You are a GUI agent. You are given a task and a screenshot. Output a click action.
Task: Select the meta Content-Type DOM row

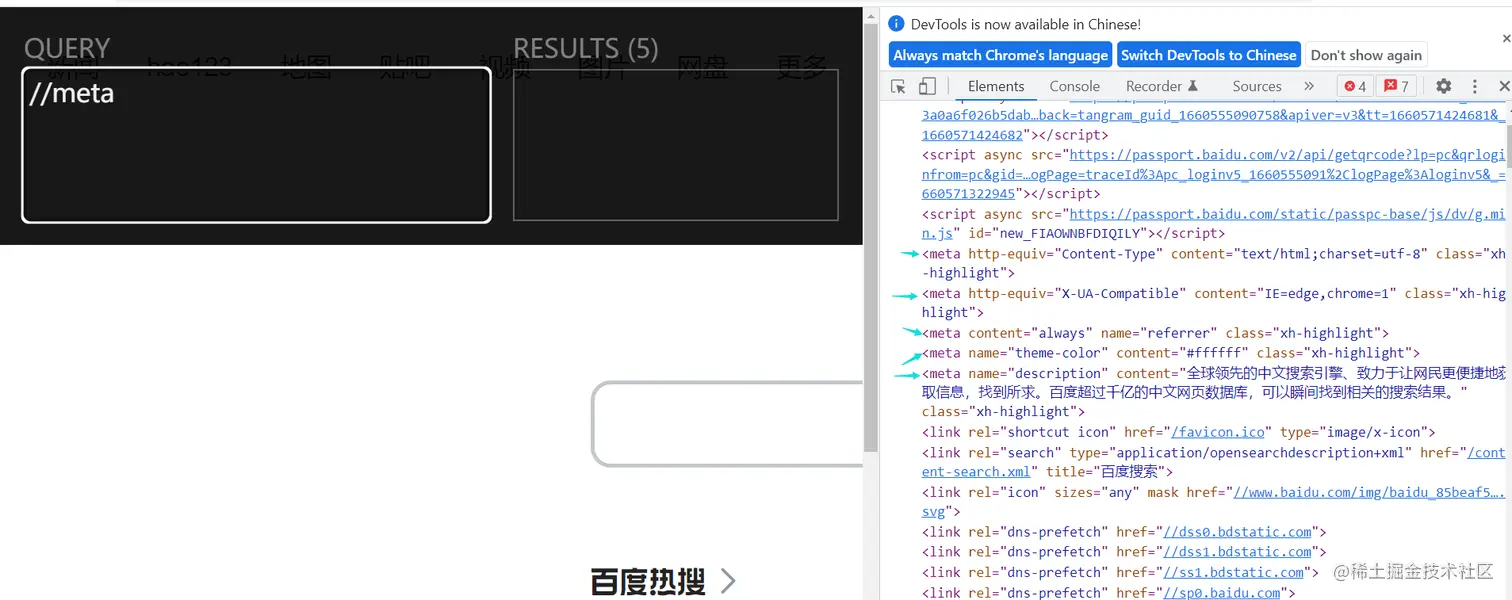[x=1213, y=263]
